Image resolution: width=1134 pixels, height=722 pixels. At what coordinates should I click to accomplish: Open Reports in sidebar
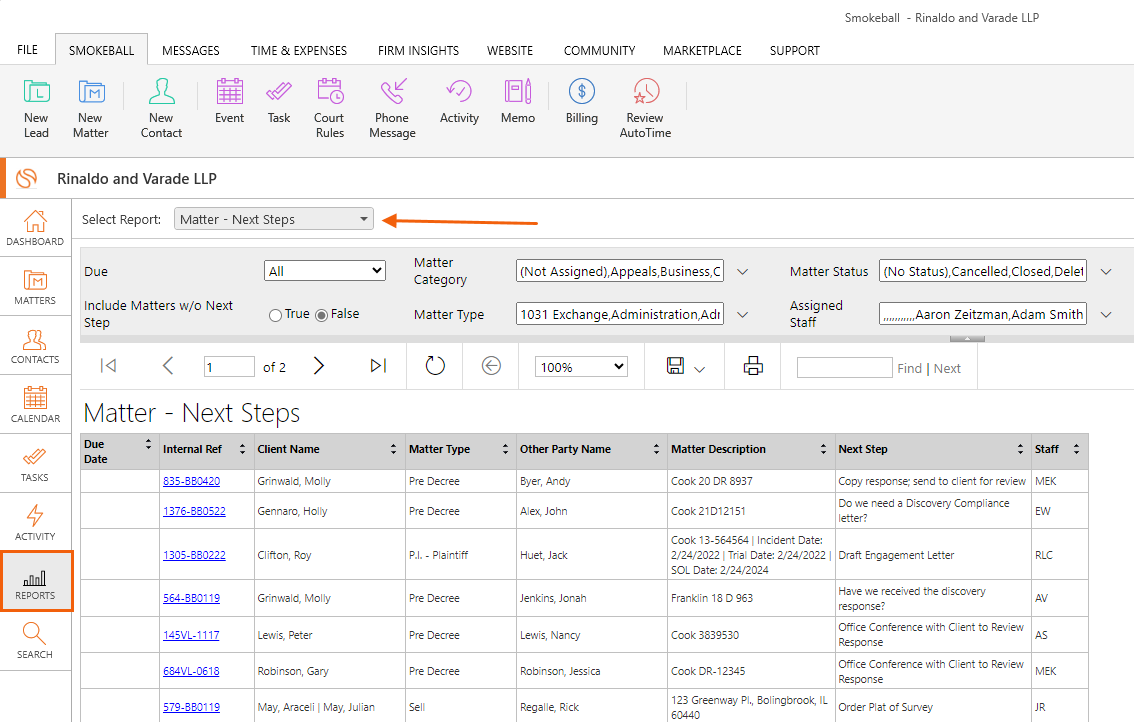click(35, 582)
